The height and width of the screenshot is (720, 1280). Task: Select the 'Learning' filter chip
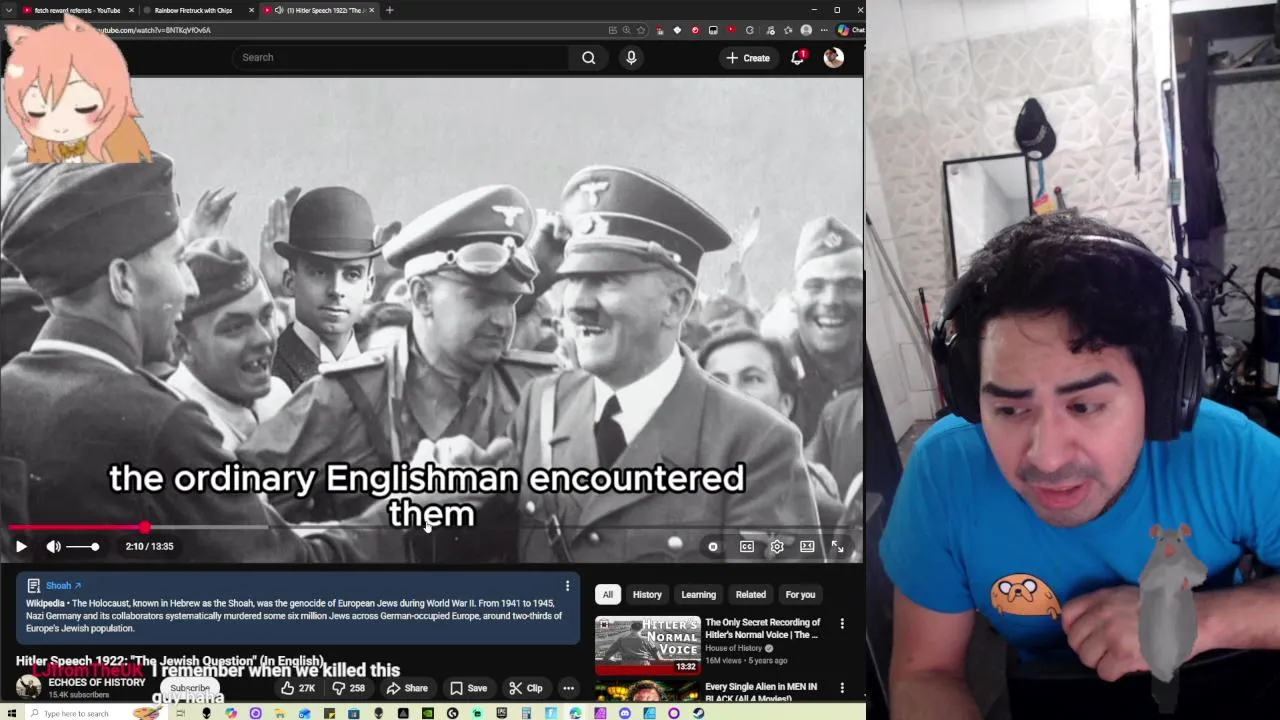point(698,594)
